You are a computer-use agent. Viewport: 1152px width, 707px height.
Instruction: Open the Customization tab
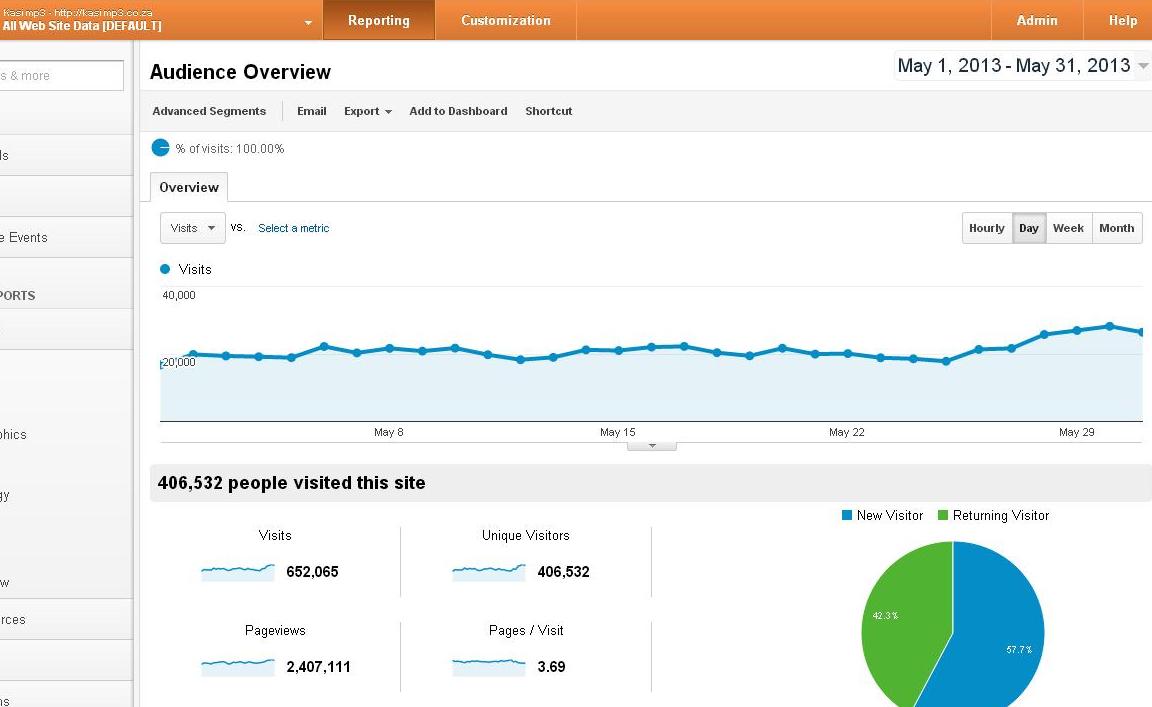click(505, 20)
